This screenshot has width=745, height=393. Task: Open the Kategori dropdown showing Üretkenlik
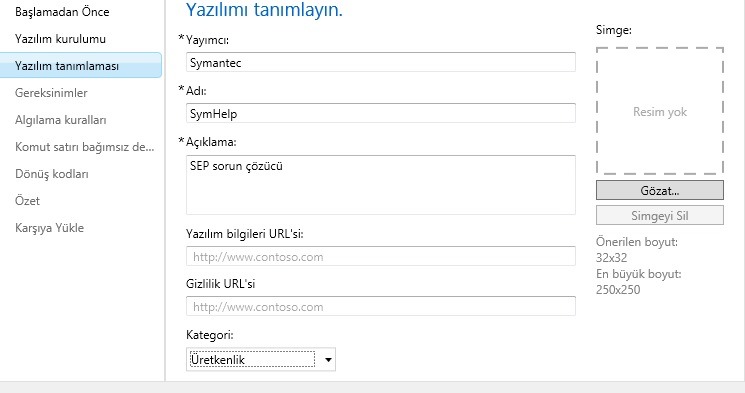click(261, 359)
